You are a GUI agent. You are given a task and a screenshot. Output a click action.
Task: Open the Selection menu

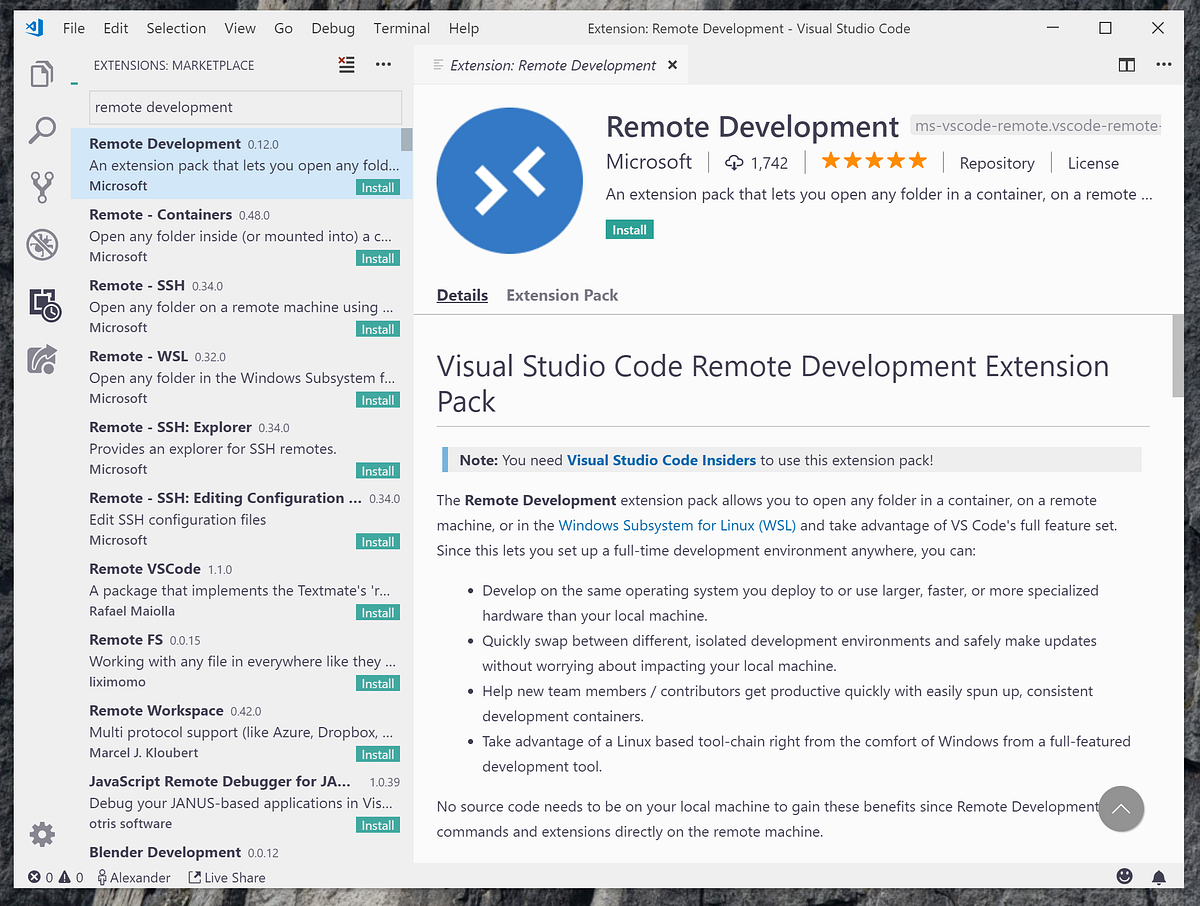(x=176, y=28)
